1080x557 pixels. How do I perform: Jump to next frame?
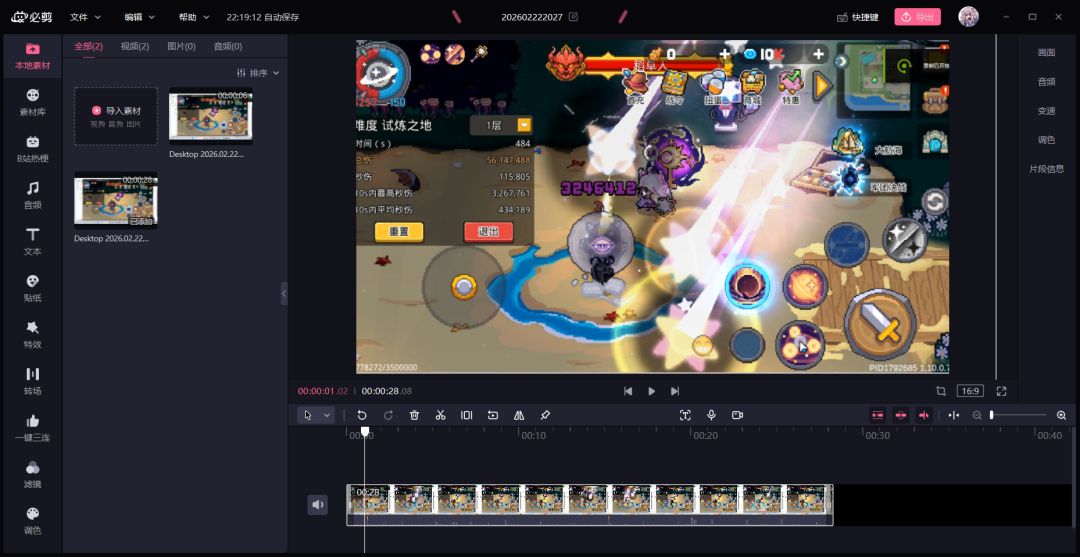click(675, 391)
